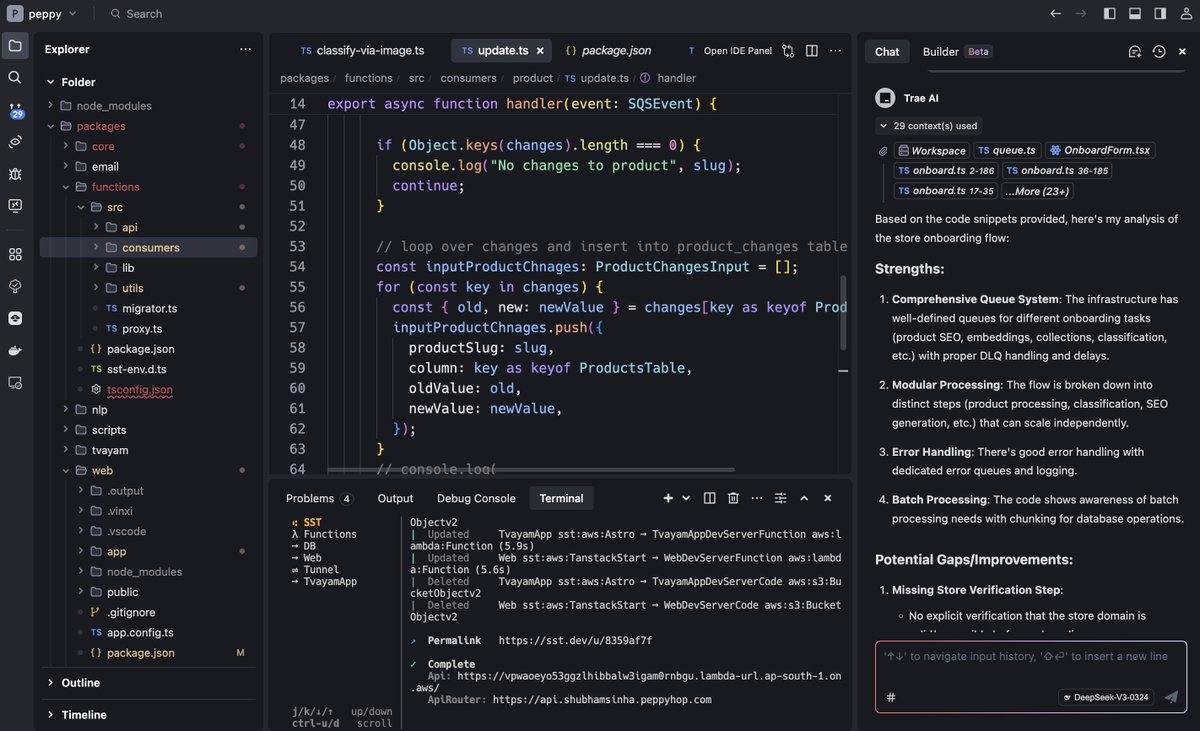Kill terminal with the trash icon
The width and height of the screenshot is (1200, 731).
[x=733, y=498]
